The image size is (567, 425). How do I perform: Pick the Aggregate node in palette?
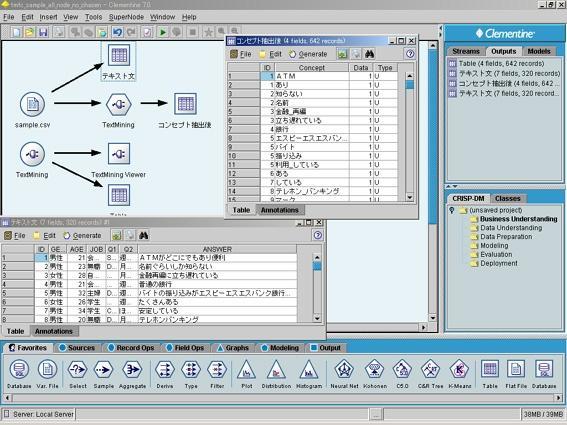point(132,370)
